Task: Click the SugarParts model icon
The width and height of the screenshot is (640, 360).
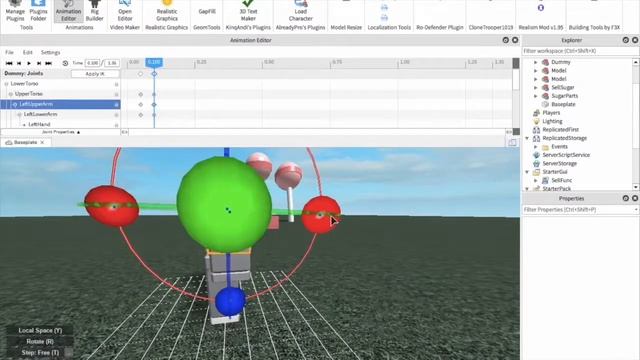Action: [545, 96]
